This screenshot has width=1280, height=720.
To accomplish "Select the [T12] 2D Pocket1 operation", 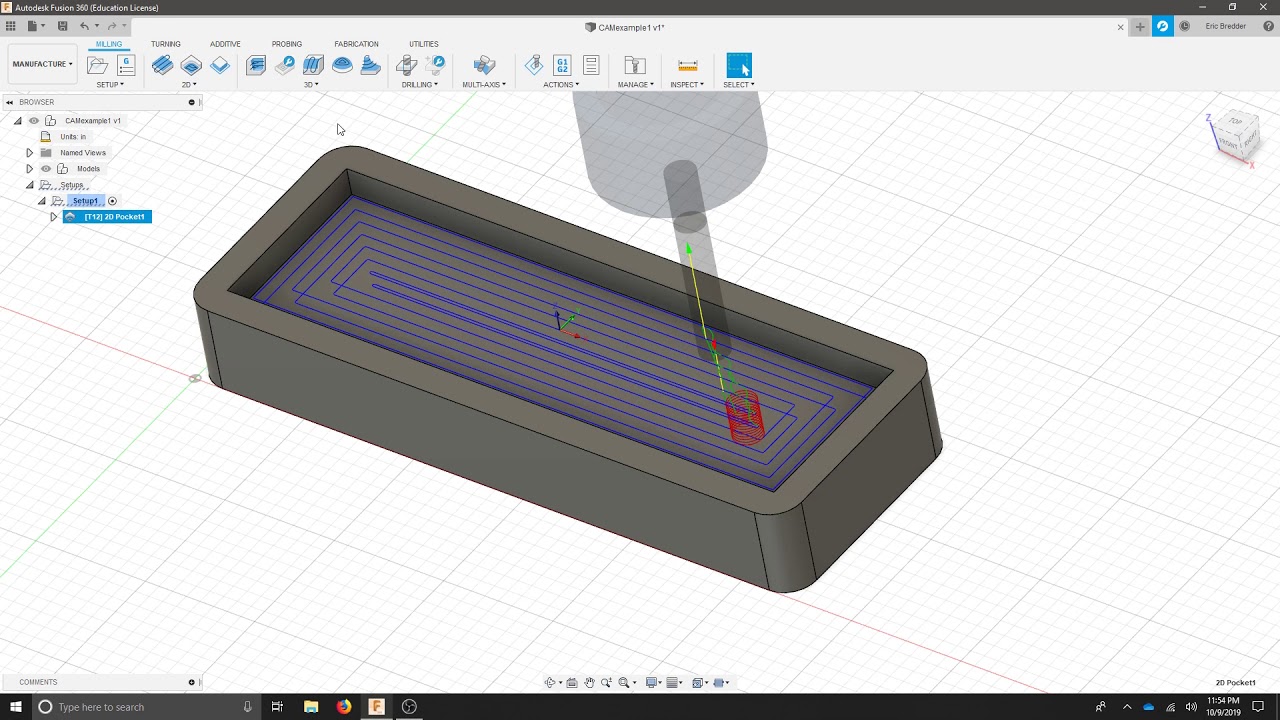I will (107, 217).
